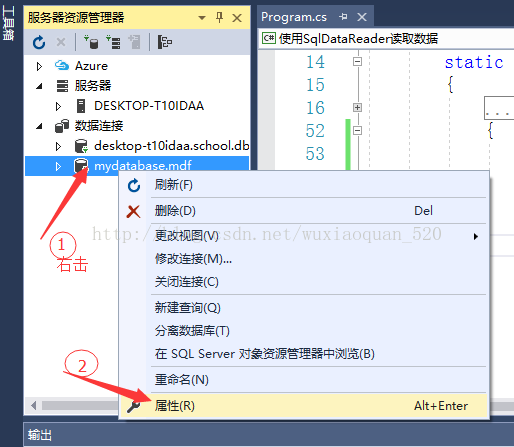The width and height of the screenshot is (514, 447).
Task: Select DESKTOP-T10IDAA in the tree
Action: pos(149,106)
